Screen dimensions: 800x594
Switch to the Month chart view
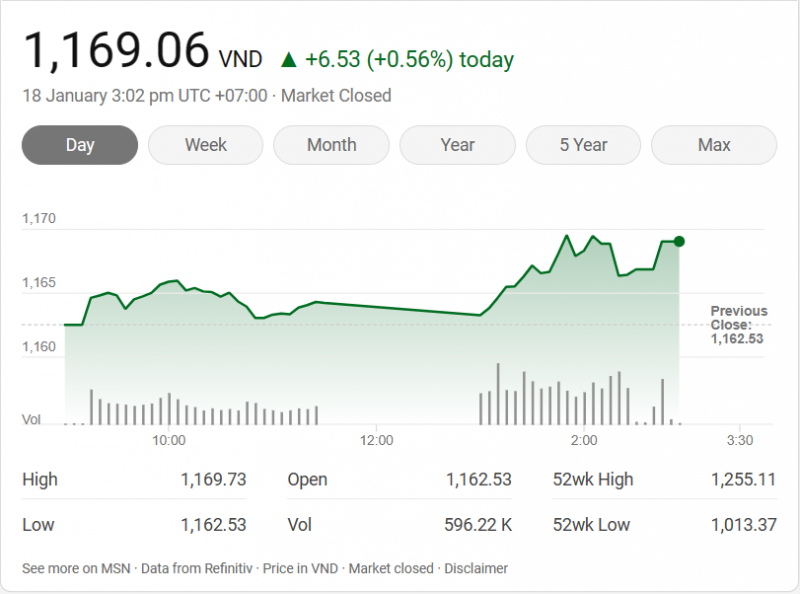332,145
